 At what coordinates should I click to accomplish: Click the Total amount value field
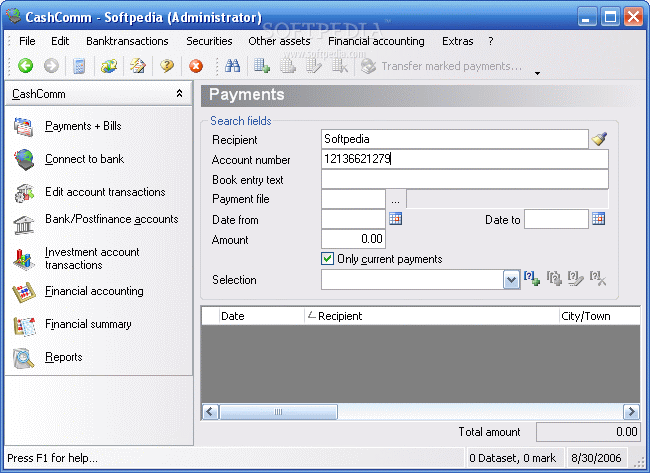pyautogui.click(x=587, y=432)
